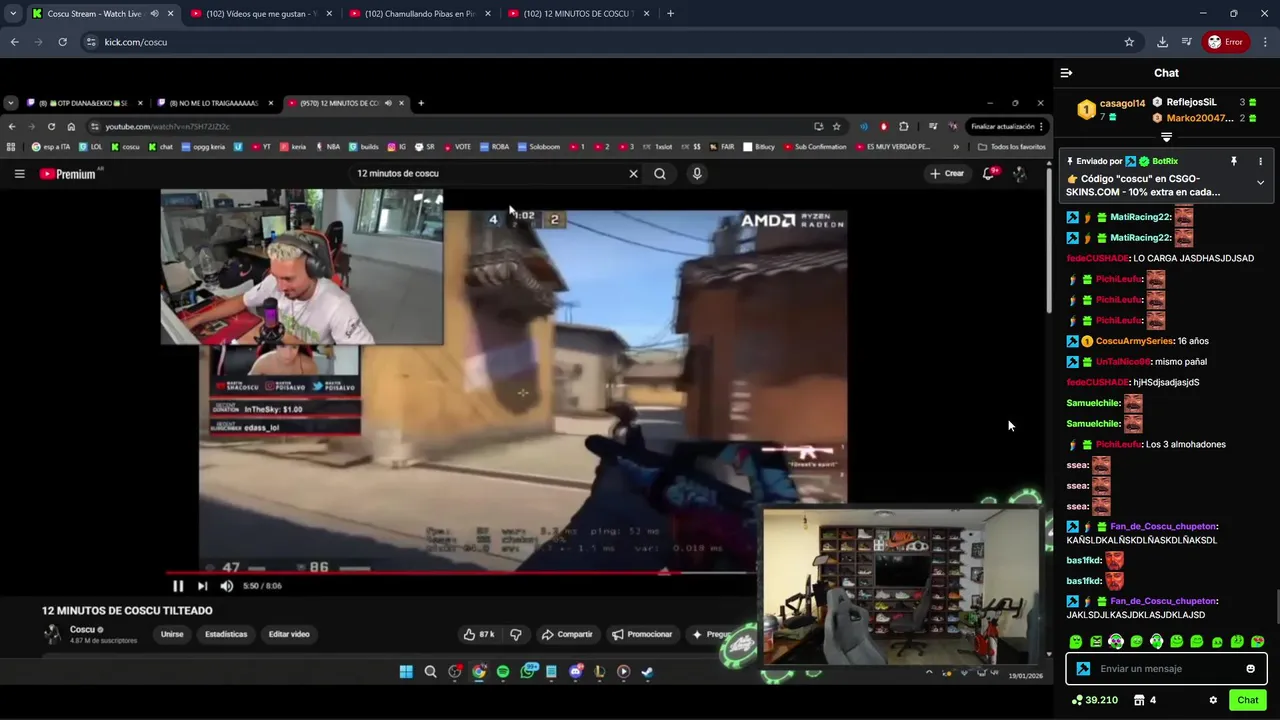This screenshot has width=1280, height=720.
Task: Start voice search microphone in stream
Action: point(697,174)
